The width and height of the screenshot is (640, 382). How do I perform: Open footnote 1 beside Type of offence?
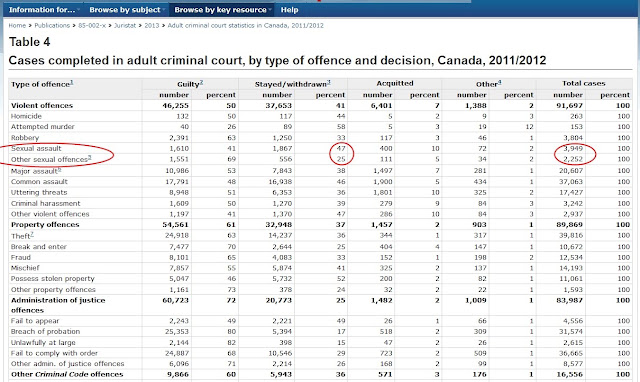pyautogui.click(x=72, y=82)
